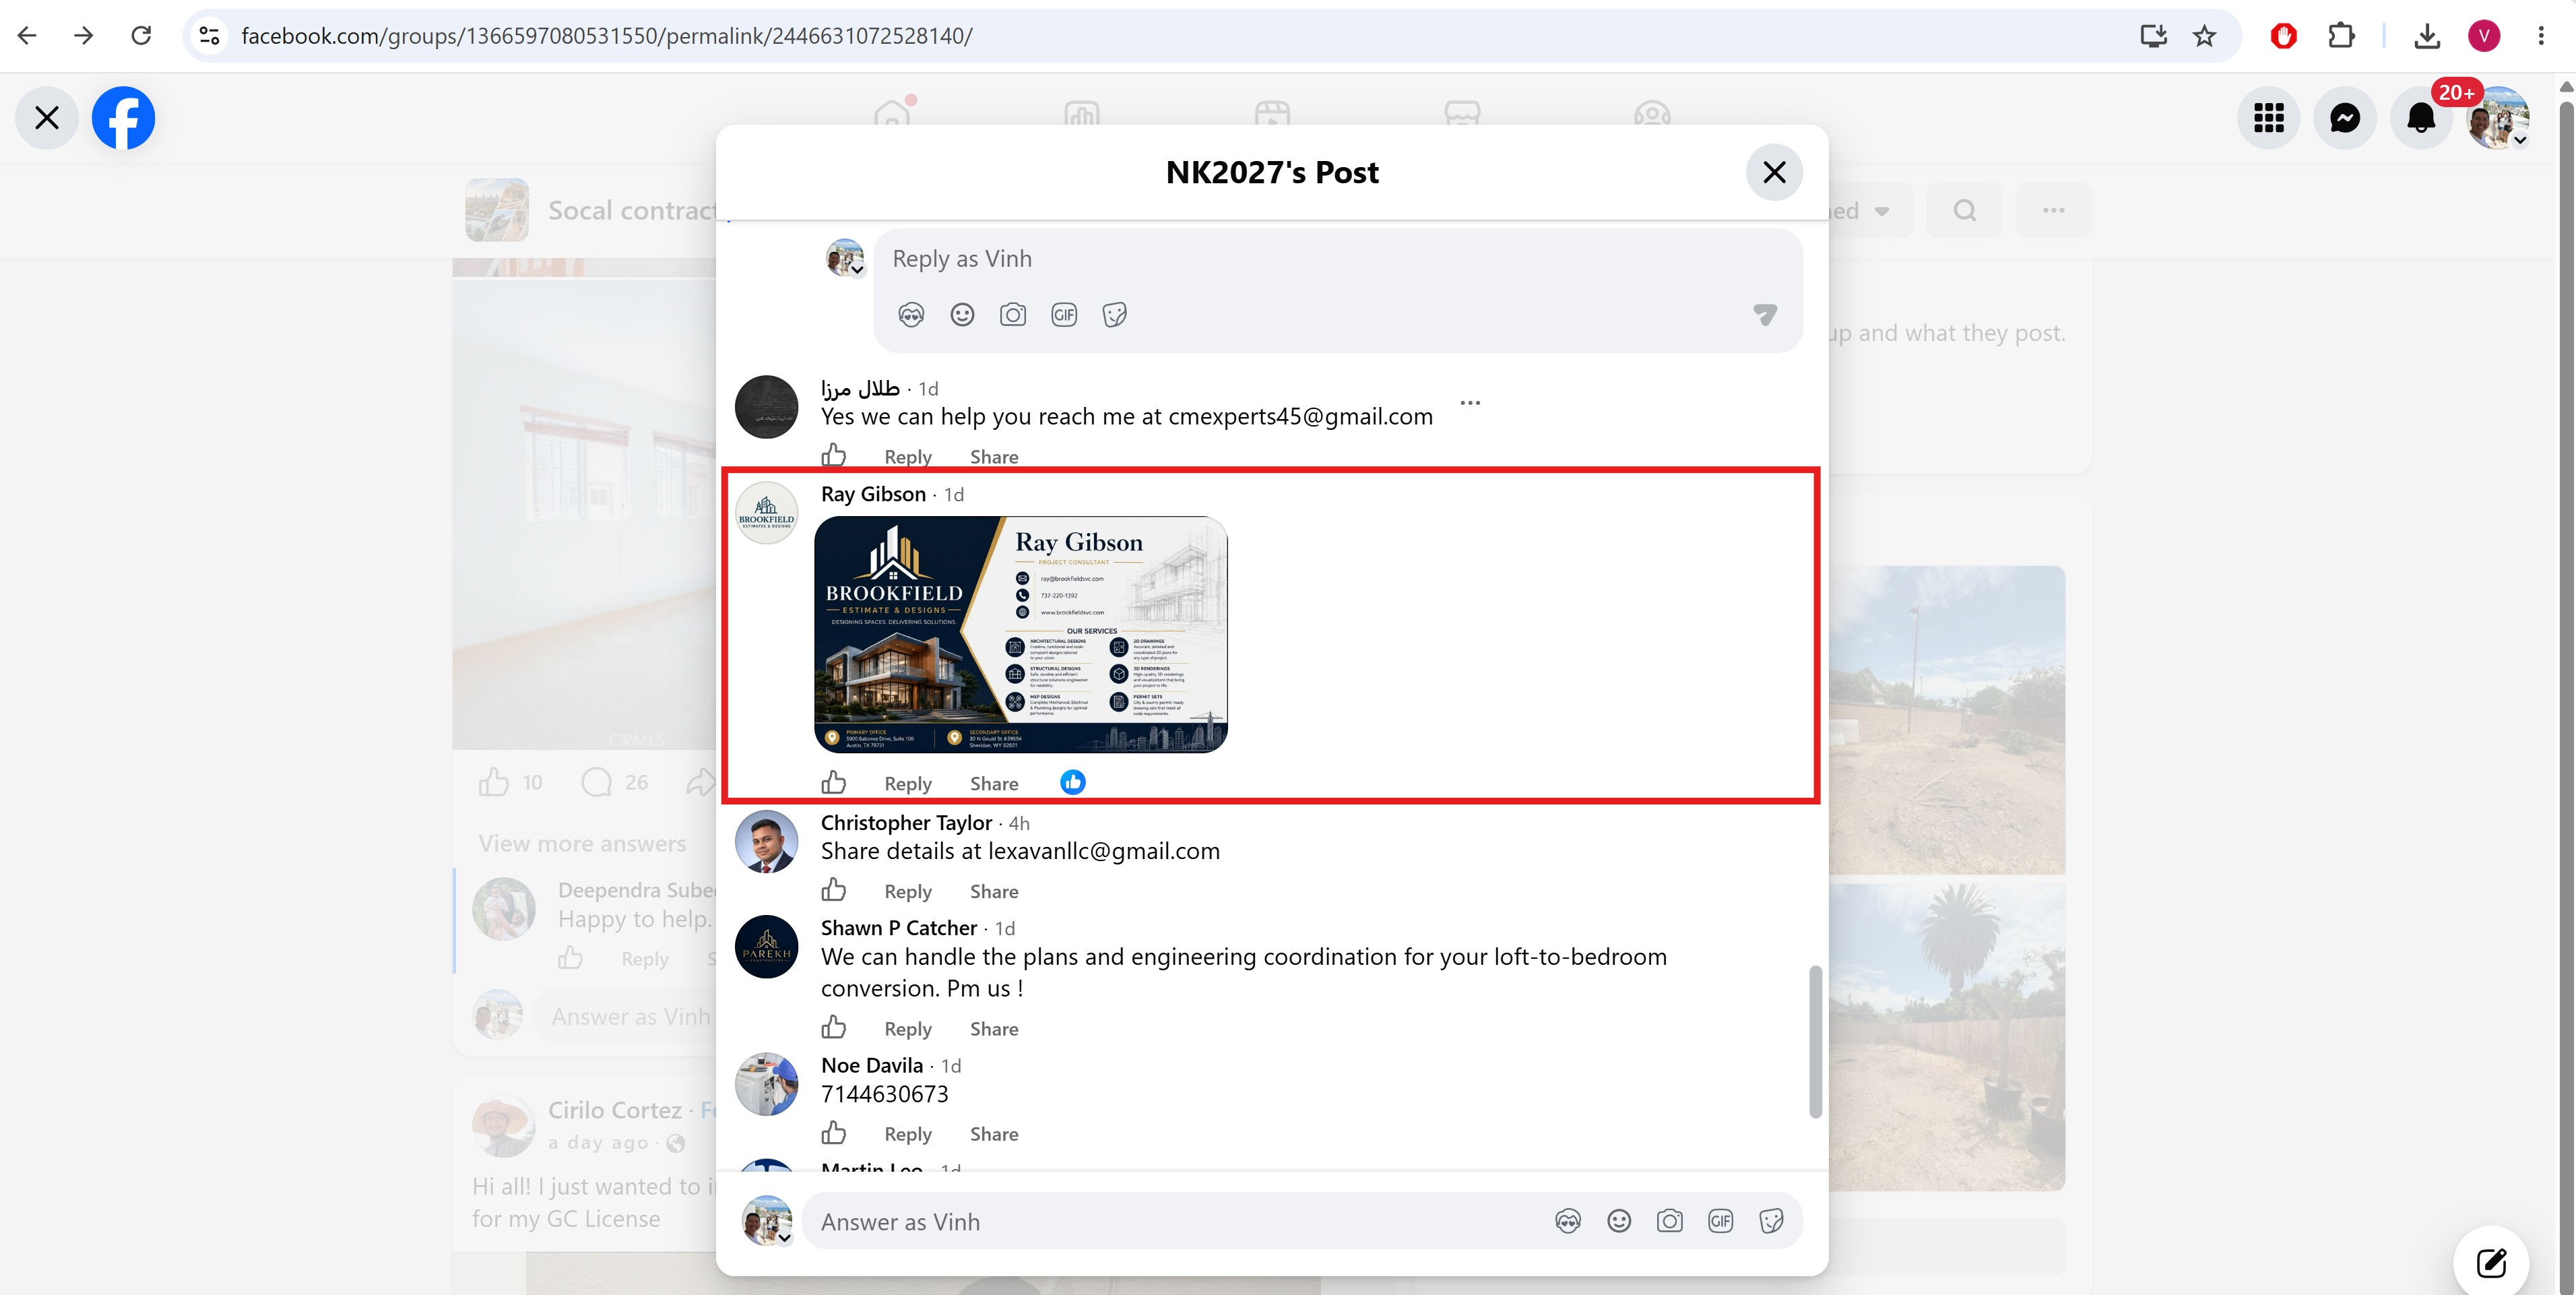Like Noe Davila's comment
This screenshot has height=1295, width=2576.
pyautogui.click(x=834, y=1133)
